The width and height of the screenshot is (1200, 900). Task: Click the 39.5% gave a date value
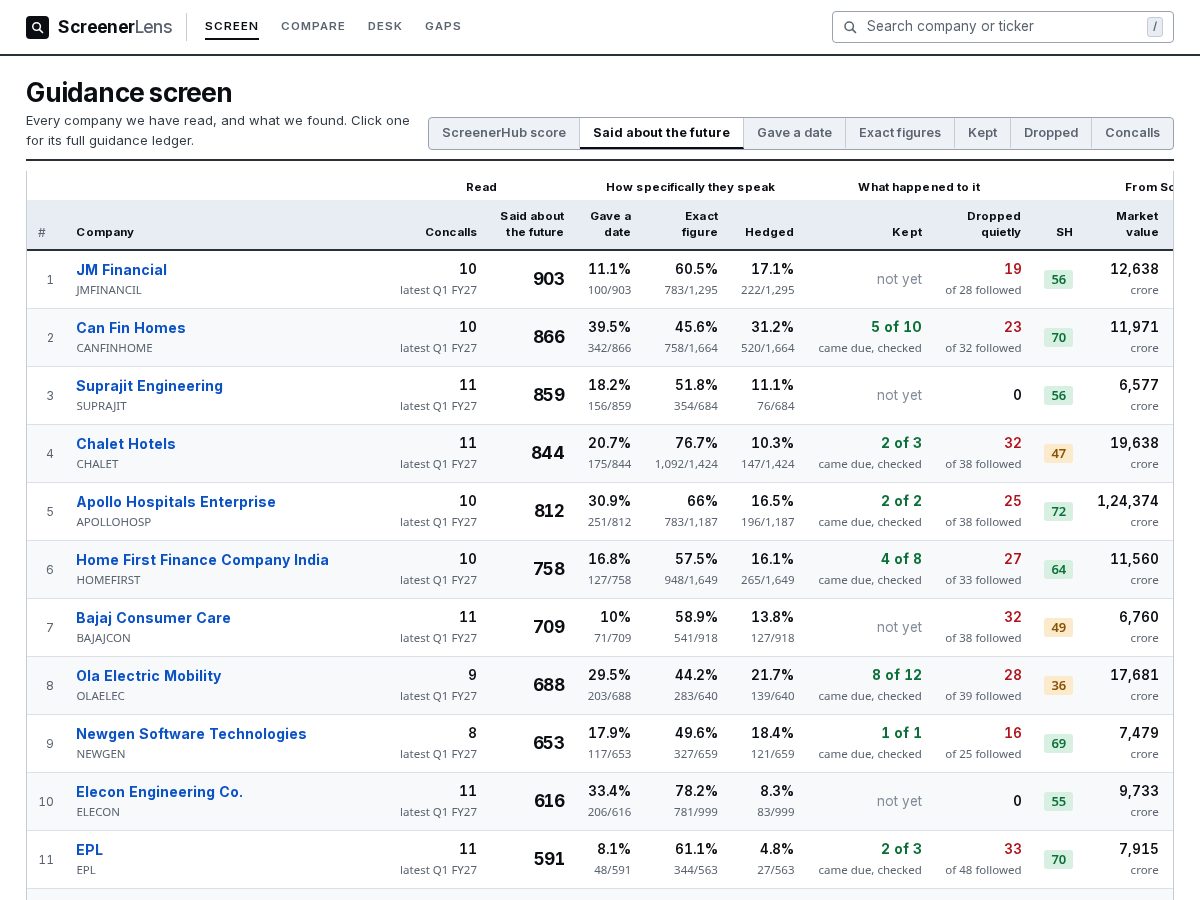[609, 327]
